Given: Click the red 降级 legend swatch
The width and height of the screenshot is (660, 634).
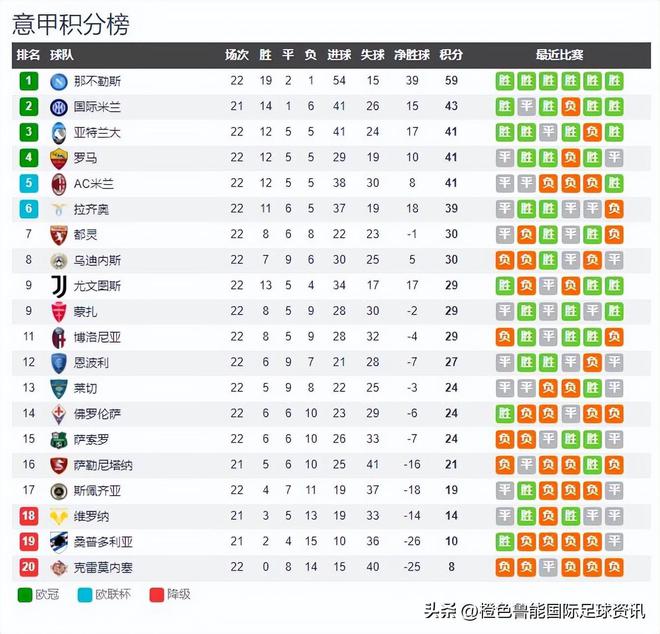Looking at the screenshot, I should coord(153,594).
